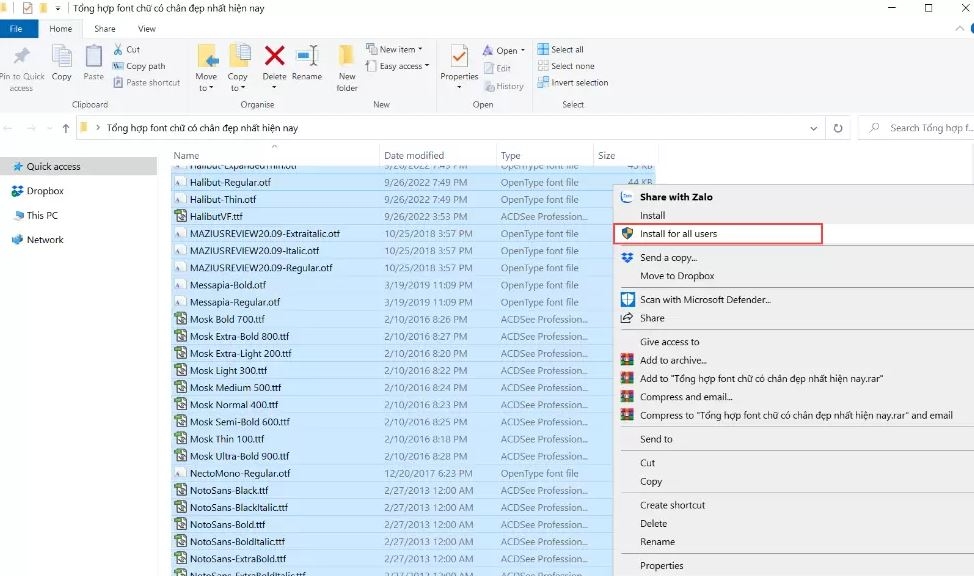Screen dimensions: 974x576
Task: Click the Up one level arrow
Action: click(66, 128)
